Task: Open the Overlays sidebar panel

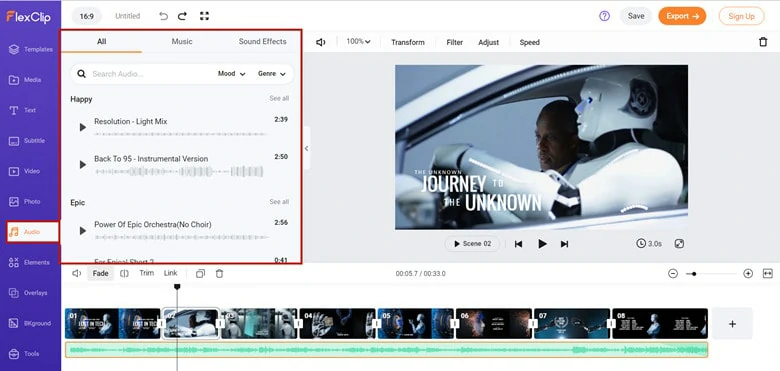Action: click(30, 293)
